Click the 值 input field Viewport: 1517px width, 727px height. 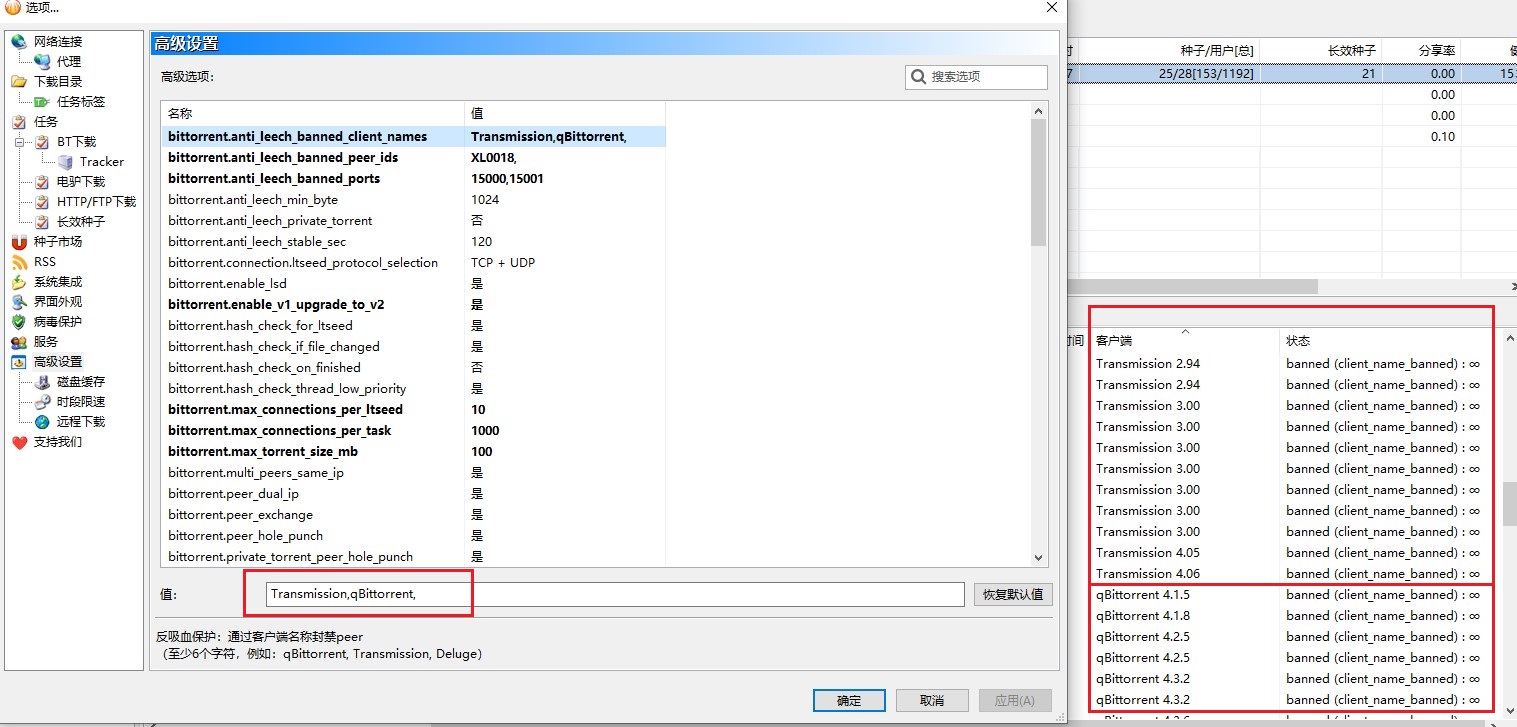[615, 594]
